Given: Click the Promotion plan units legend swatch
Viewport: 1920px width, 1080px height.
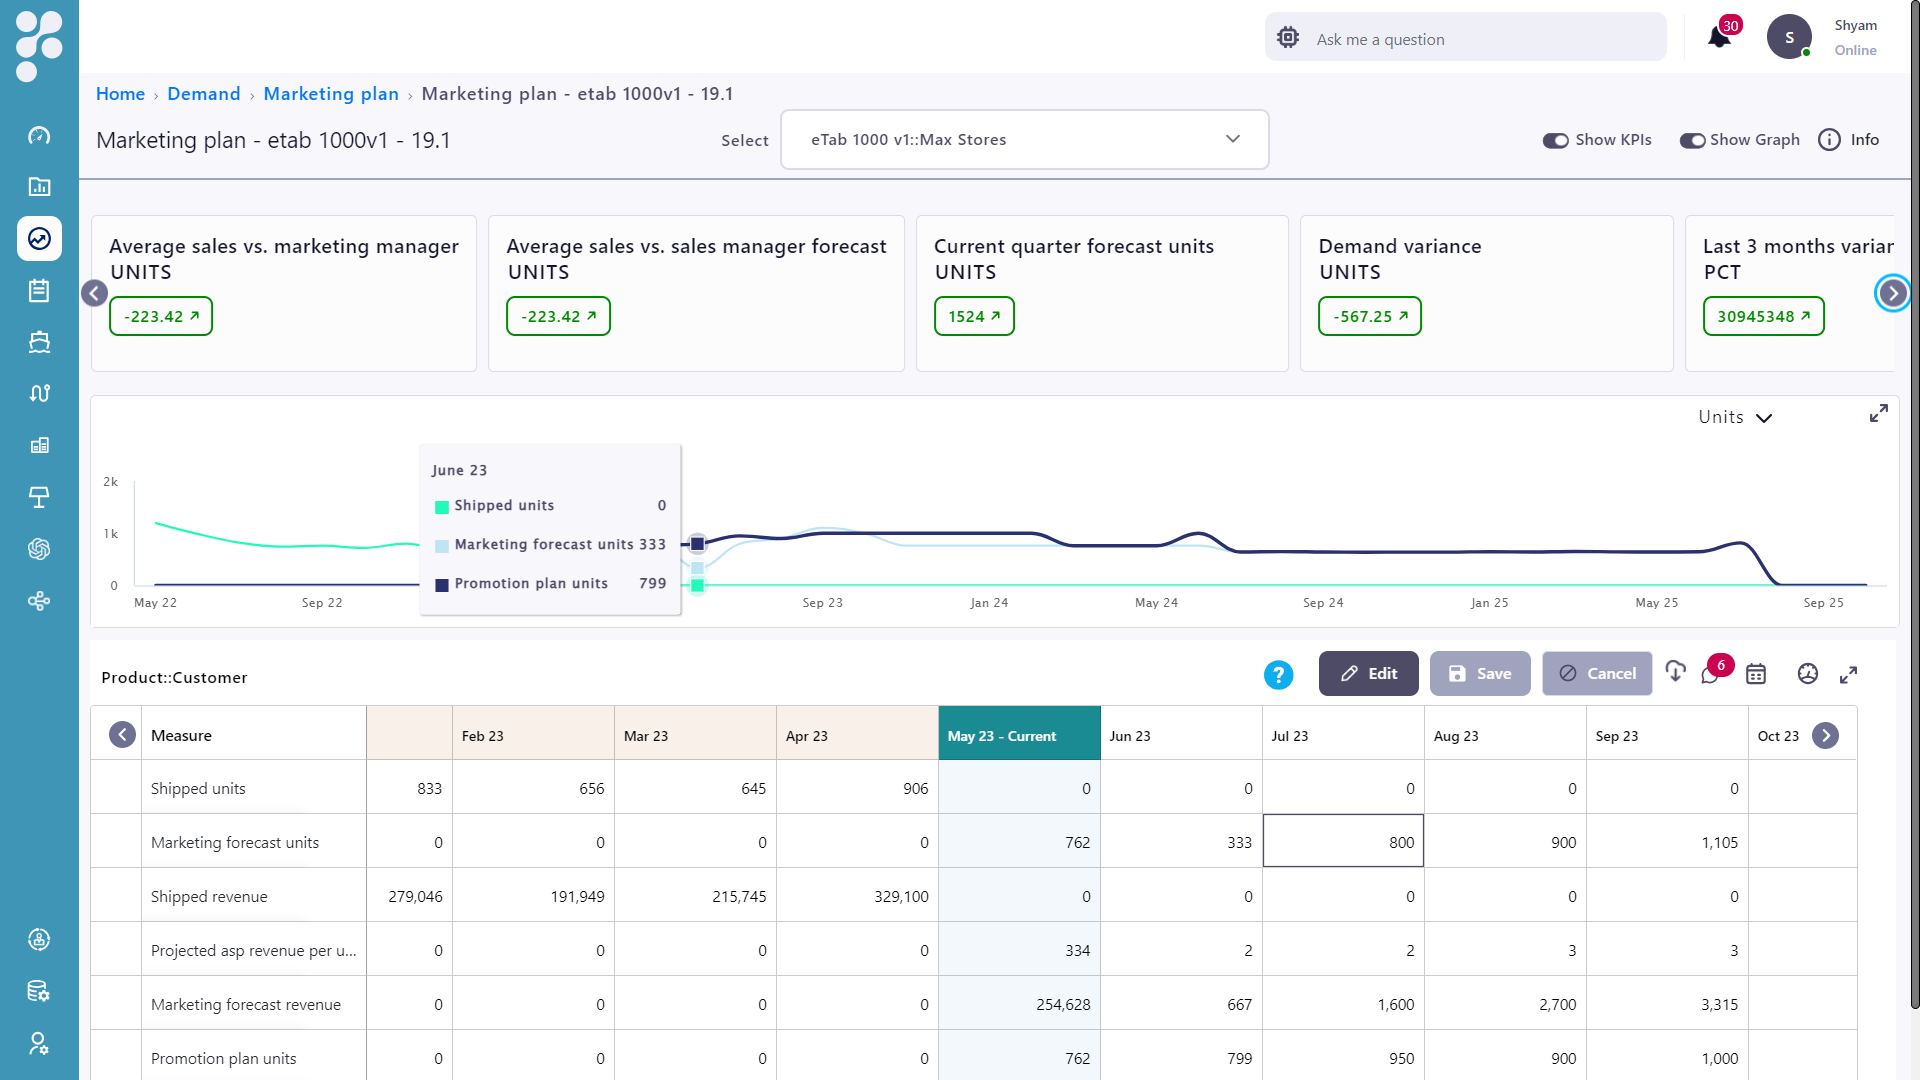Looking at the screenshot, I should coord(442,585).
